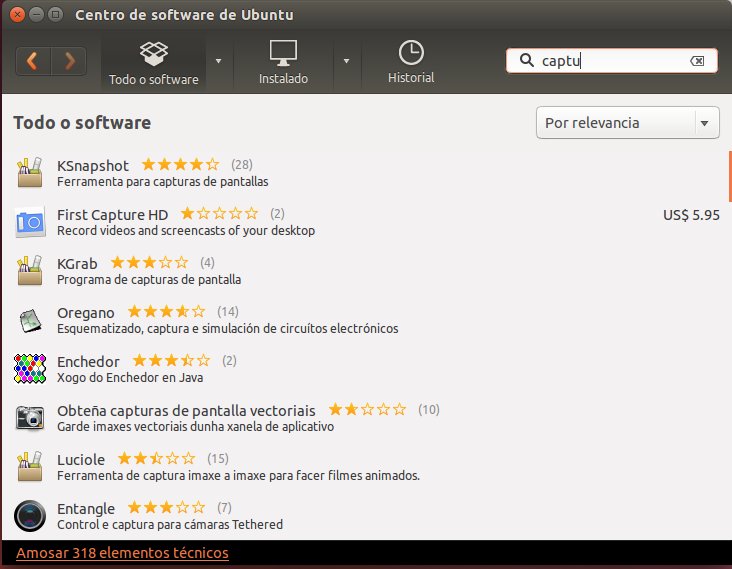732x569 pixels.
Task: Click Oregano's star rating
Action: coord(166,311)
